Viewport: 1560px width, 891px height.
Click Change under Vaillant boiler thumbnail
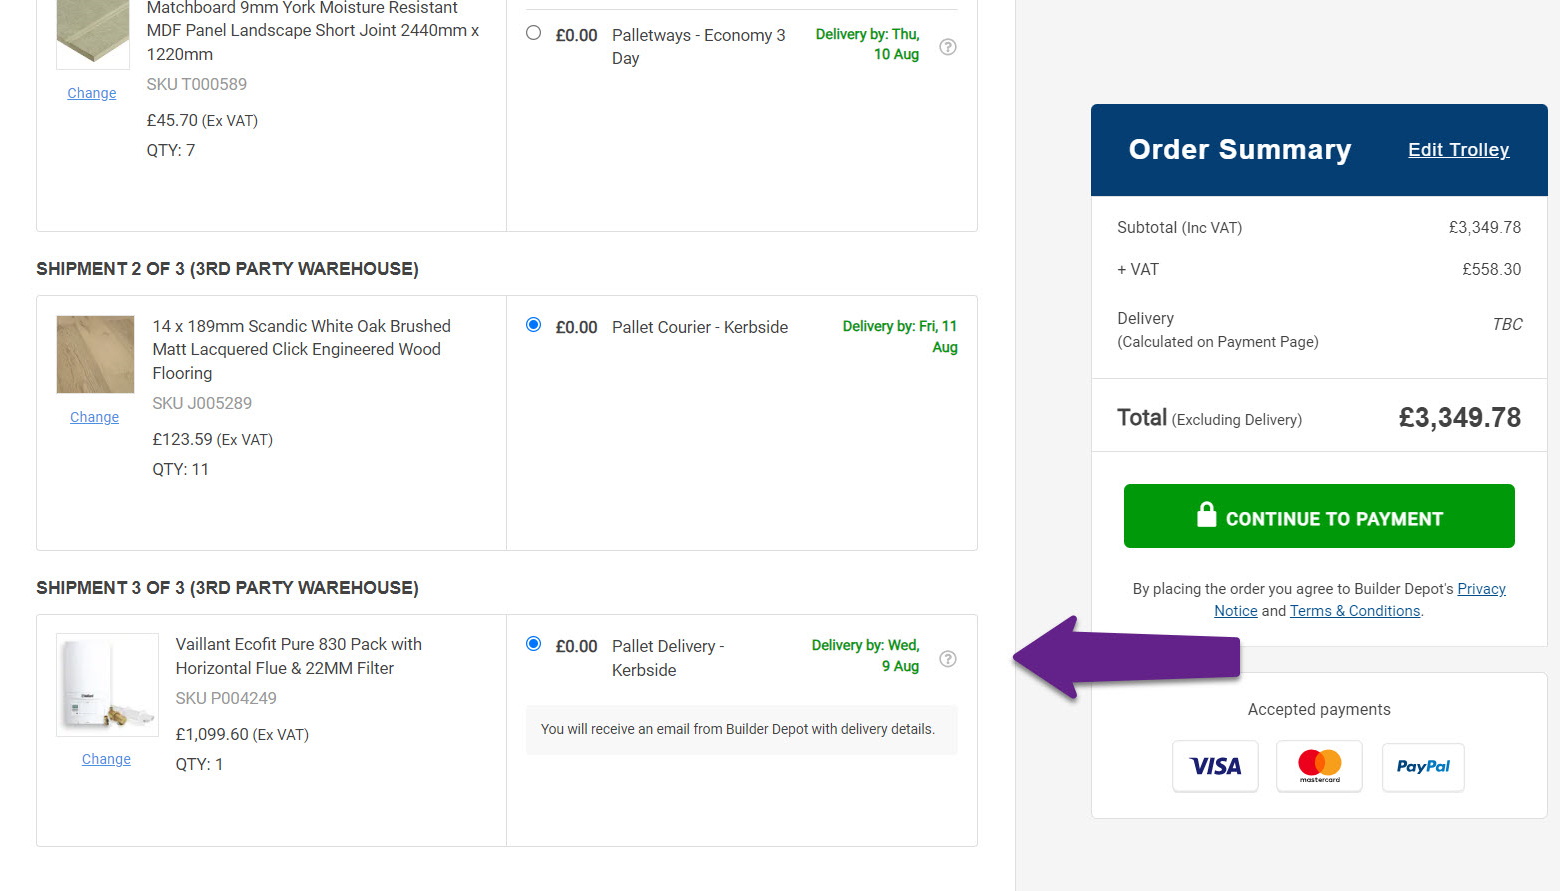106,759
